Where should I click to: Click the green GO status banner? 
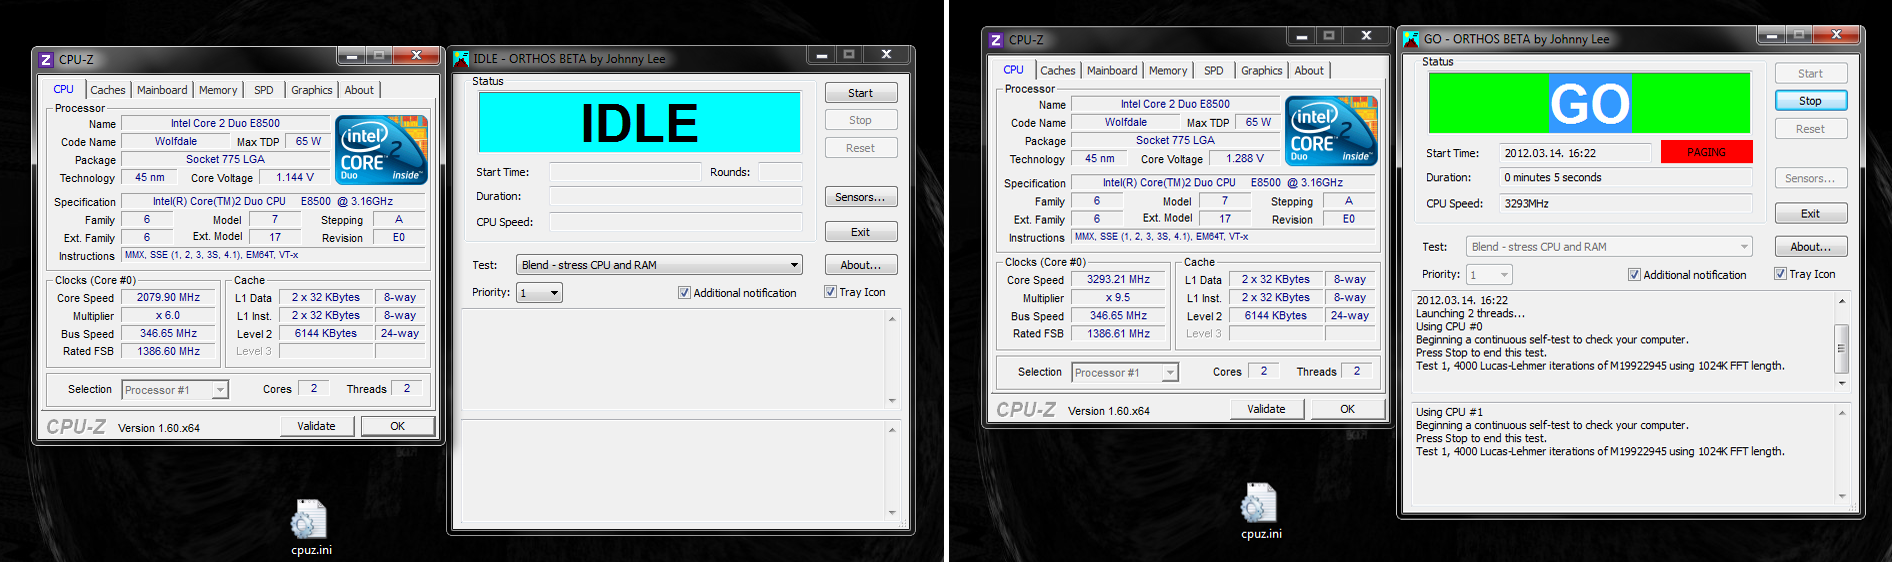1590,103
